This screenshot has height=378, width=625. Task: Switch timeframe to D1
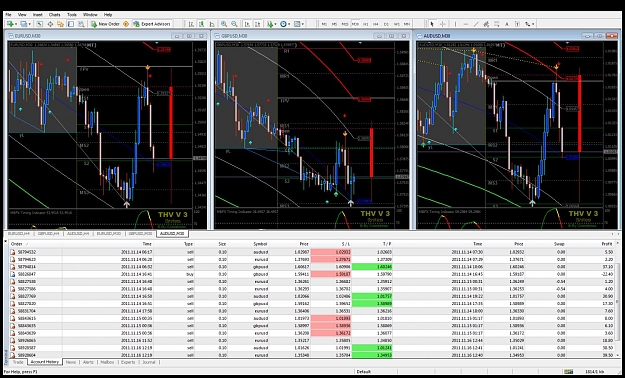[x=386, y=24]
